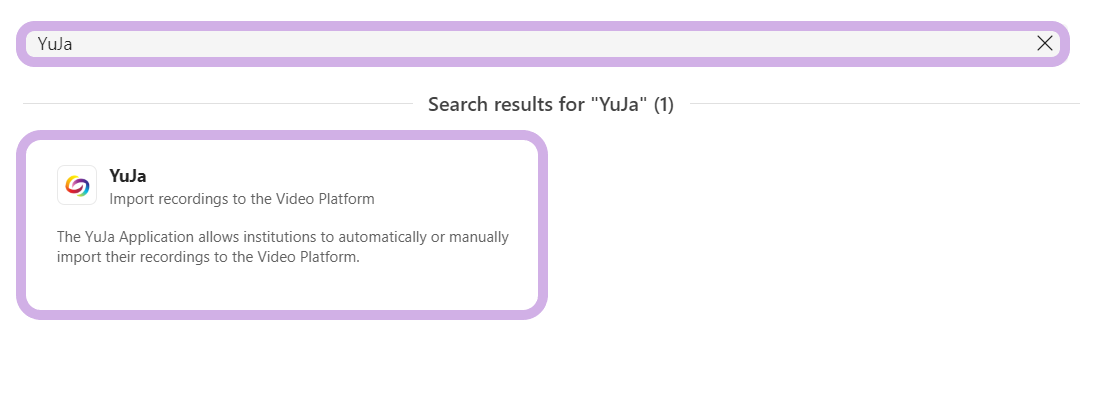Select the YuJa search result card

(x=282, y=225)
